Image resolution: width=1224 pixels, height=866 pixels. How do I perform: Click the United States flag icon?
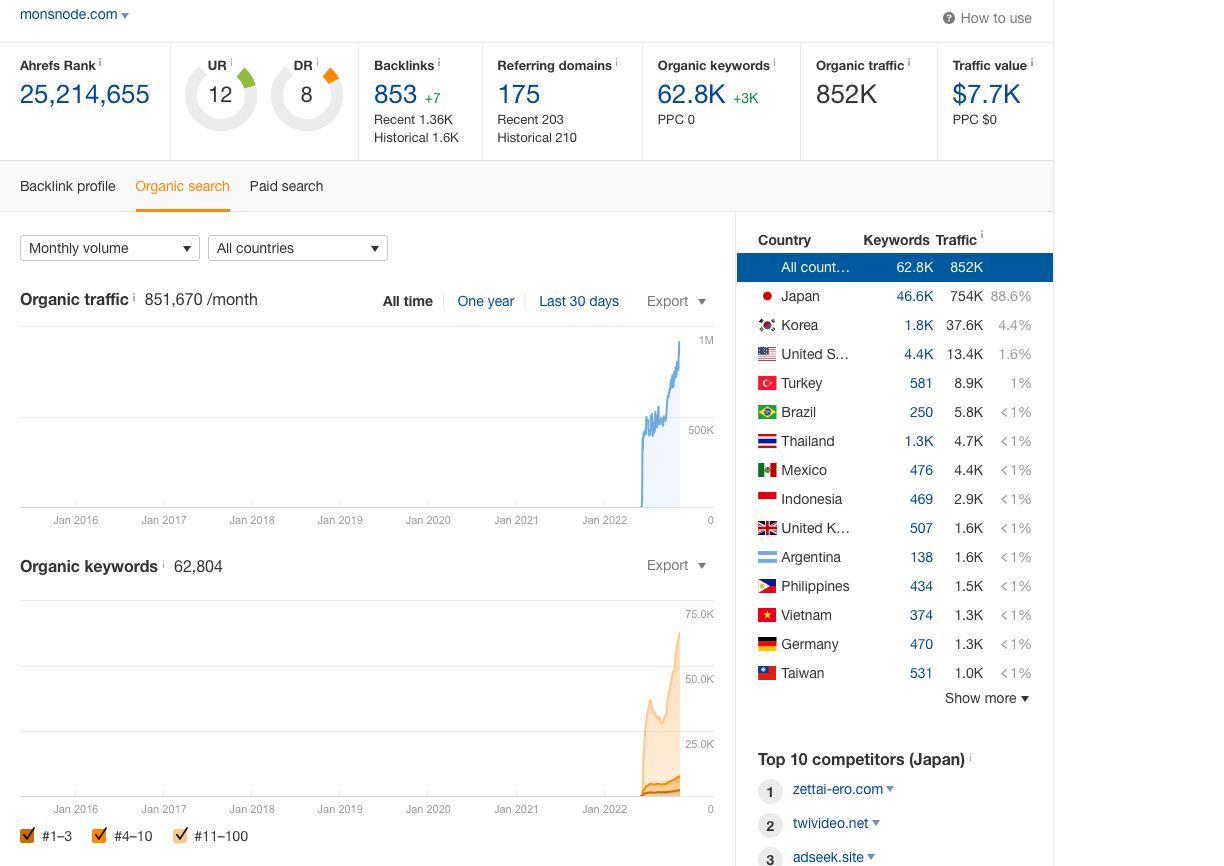[767, 354]
